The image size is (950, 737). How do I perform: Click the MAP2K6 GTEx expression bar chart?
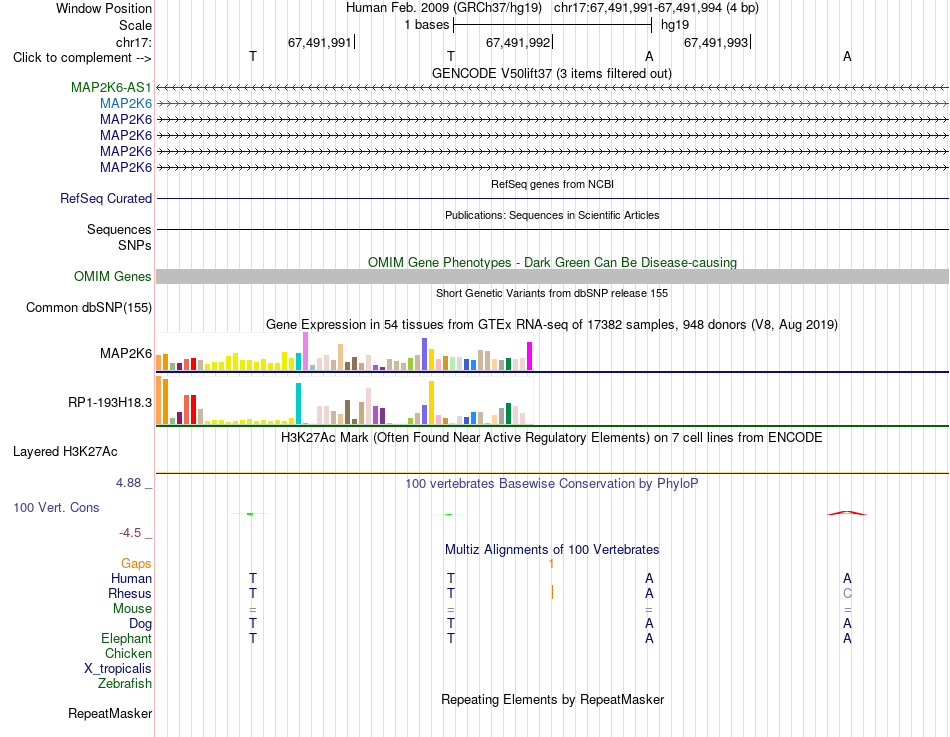click(344, 352)
